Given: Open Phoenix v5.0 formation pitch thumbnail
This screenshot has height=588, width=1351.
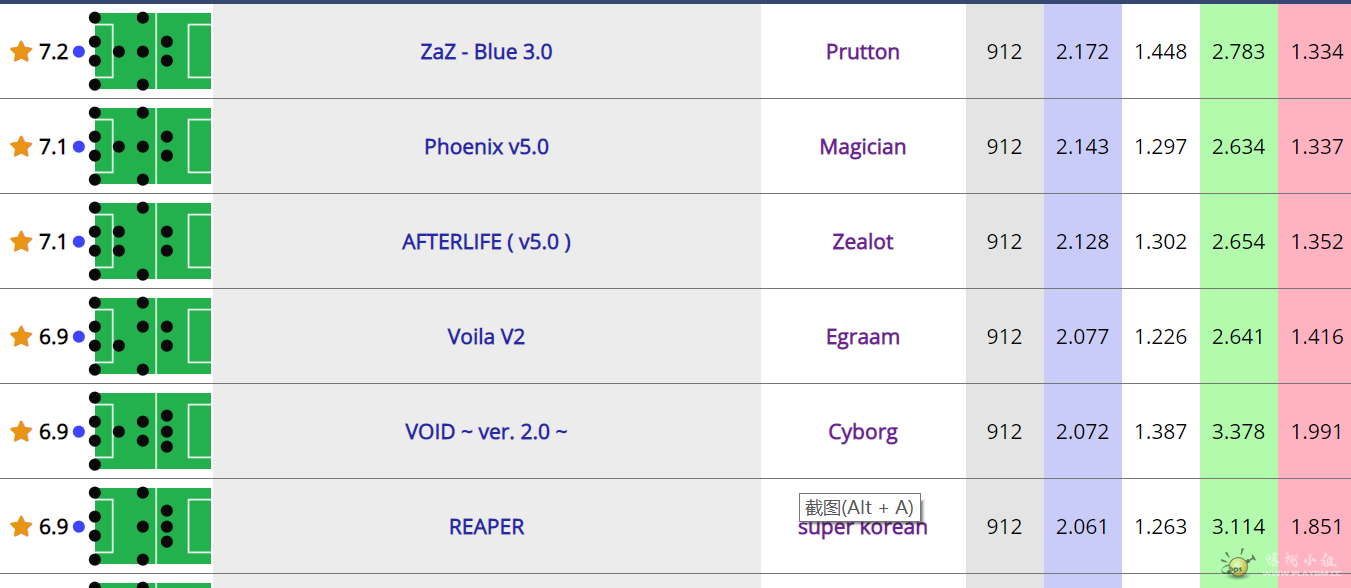Looking at the screenshot, I should tap(150, 146).
